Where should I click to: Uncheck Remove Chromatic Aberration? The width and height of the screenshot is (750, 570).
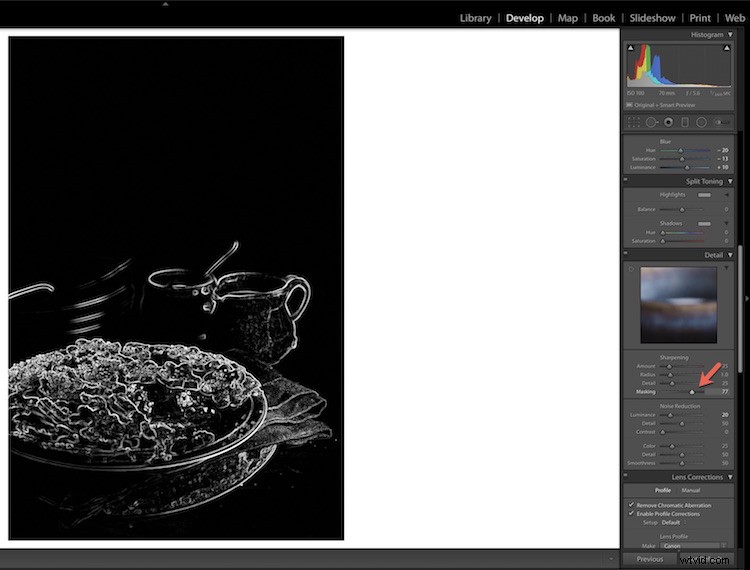pyautogui.click(x=631, y=505)
